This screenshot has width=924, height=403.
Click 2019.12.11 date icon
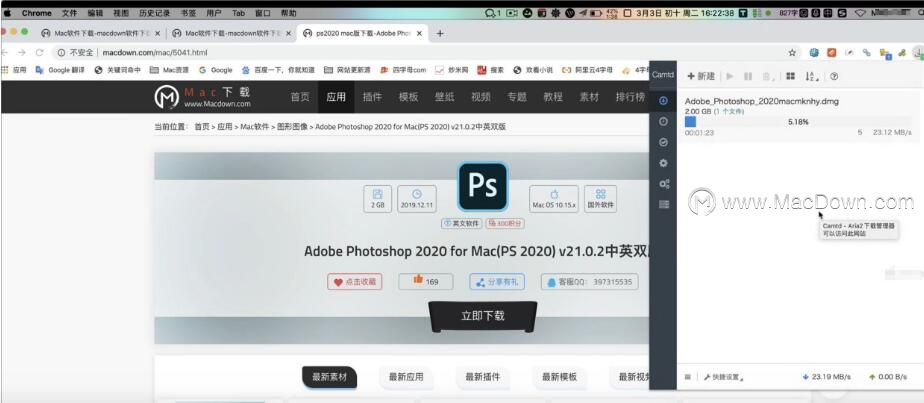click(x=417, y=199)
